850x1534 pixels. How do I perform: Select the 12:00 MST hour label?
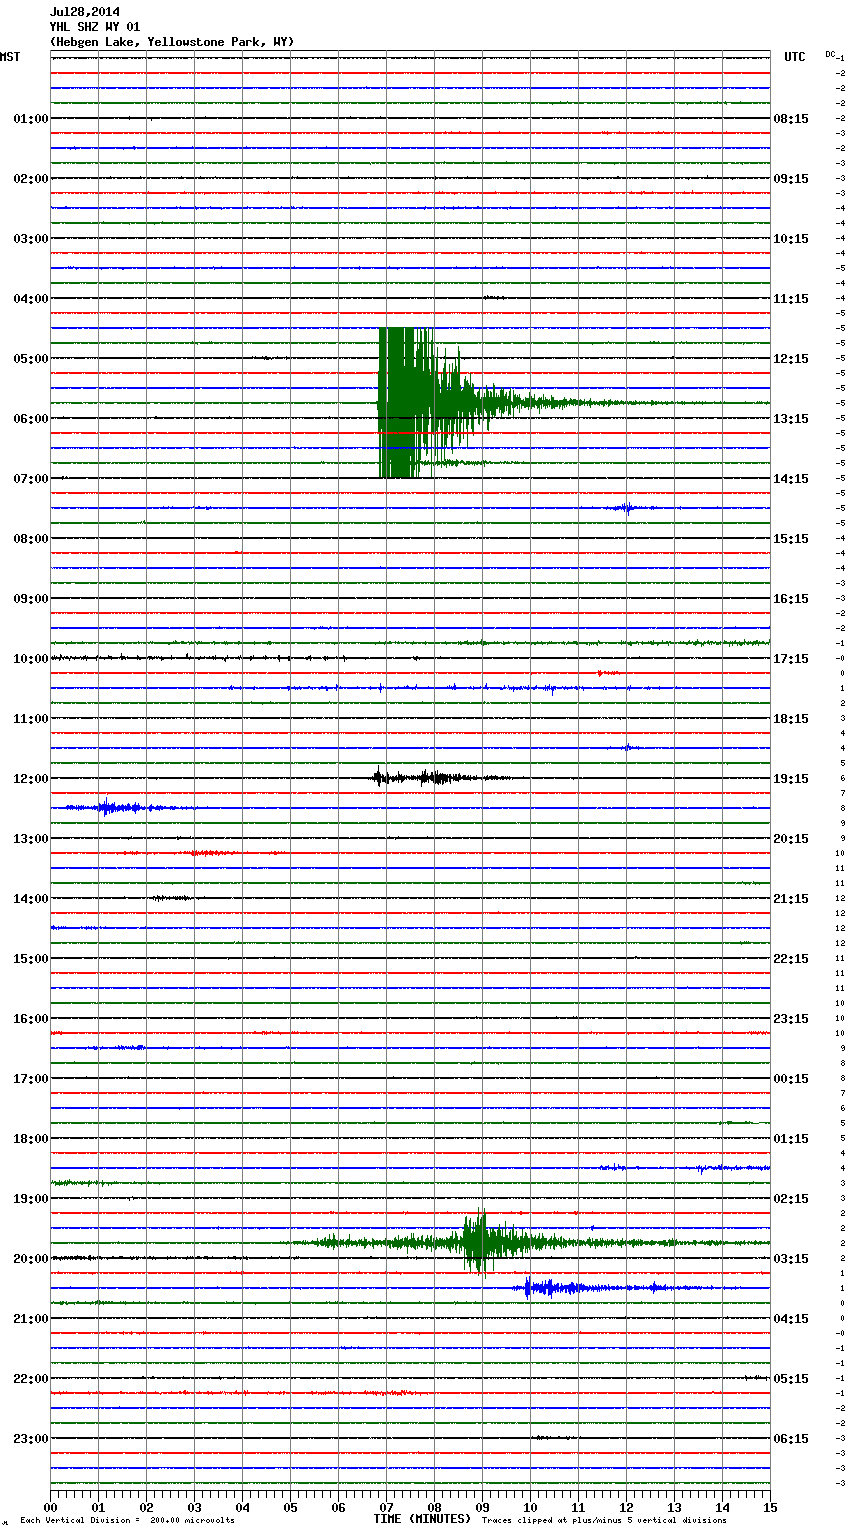click(x=31, y=779)
